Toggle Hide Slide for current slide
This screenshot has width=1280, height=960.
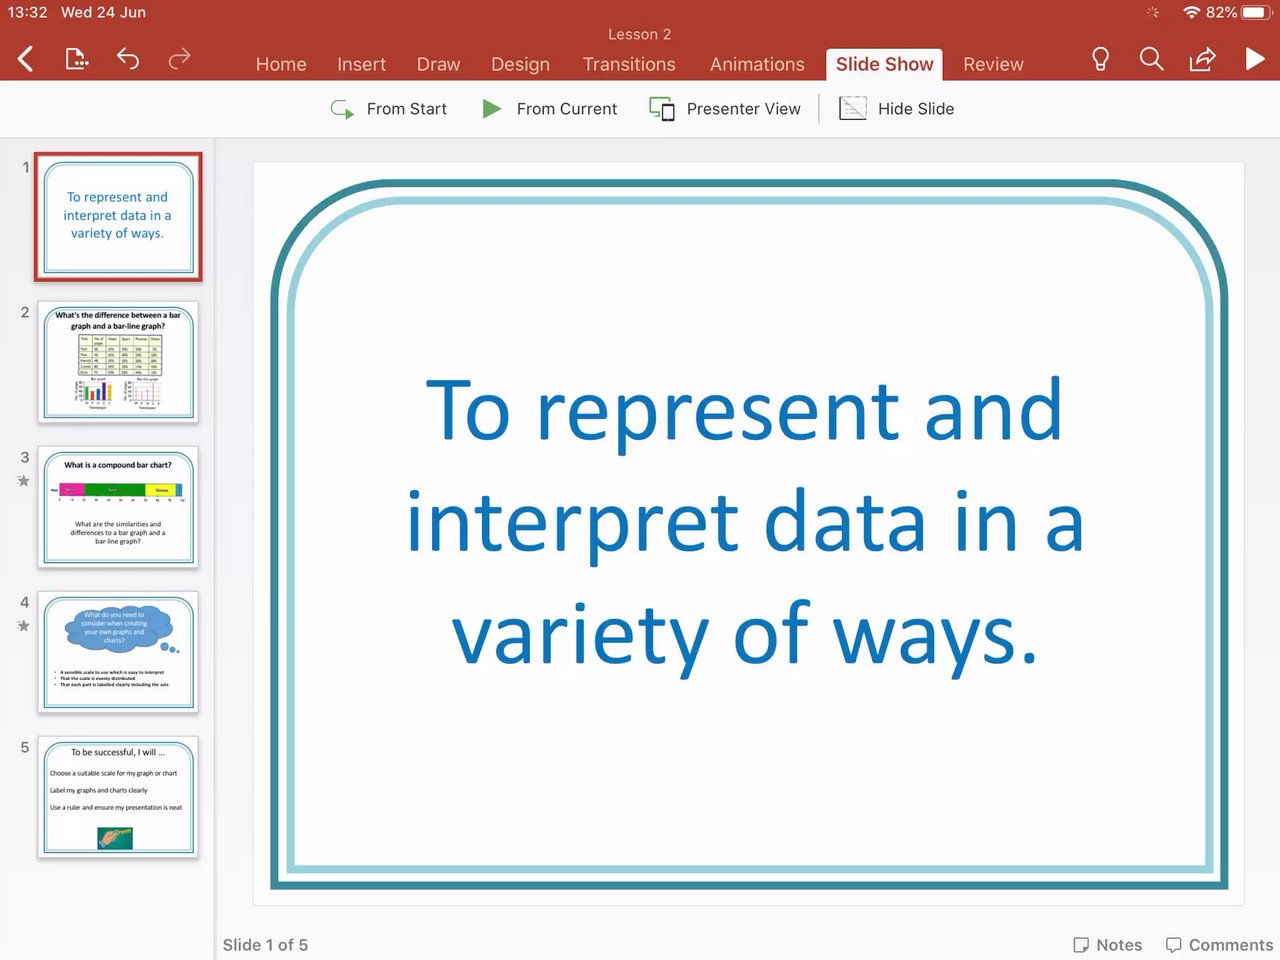[x=896, y=109]
